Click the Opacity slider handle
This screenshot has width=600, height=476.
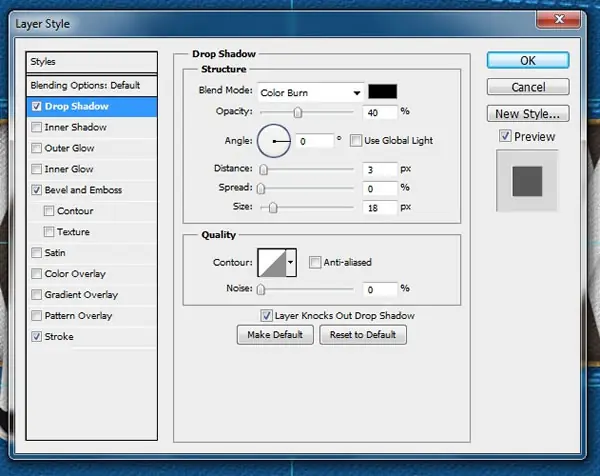298,112
